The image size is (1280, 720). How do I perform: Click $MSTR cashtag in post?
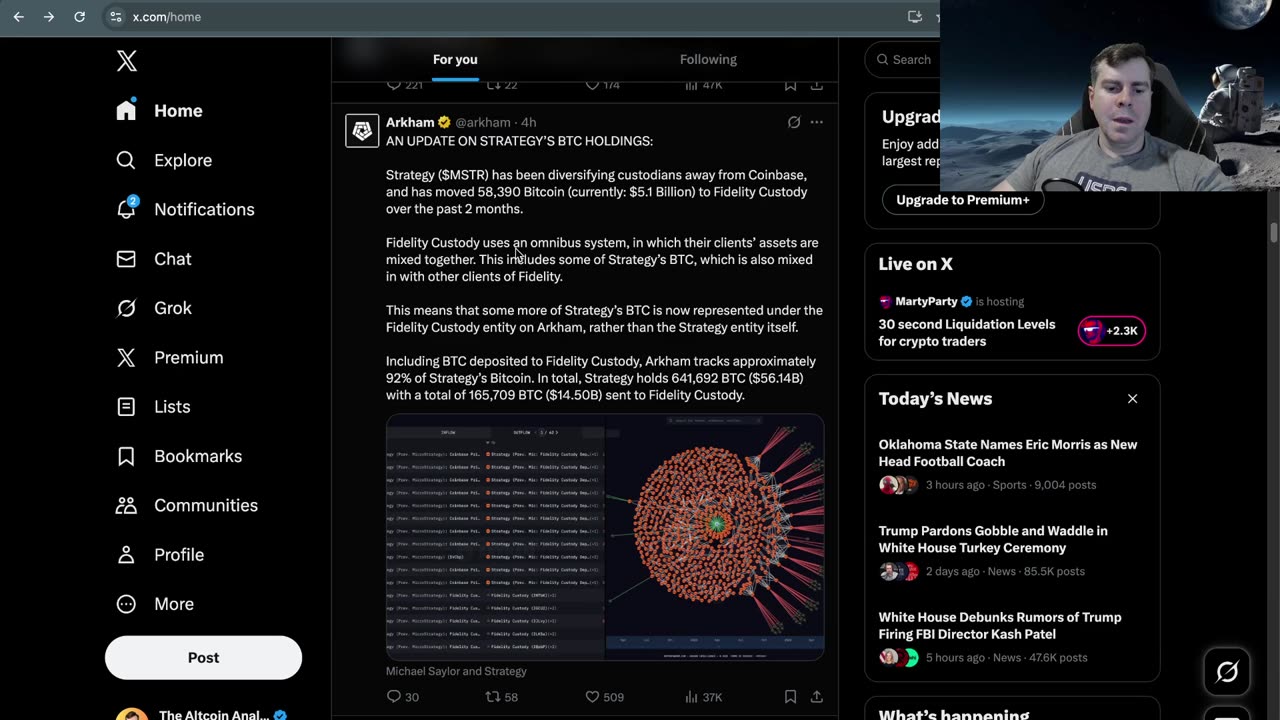coord(463,175)
